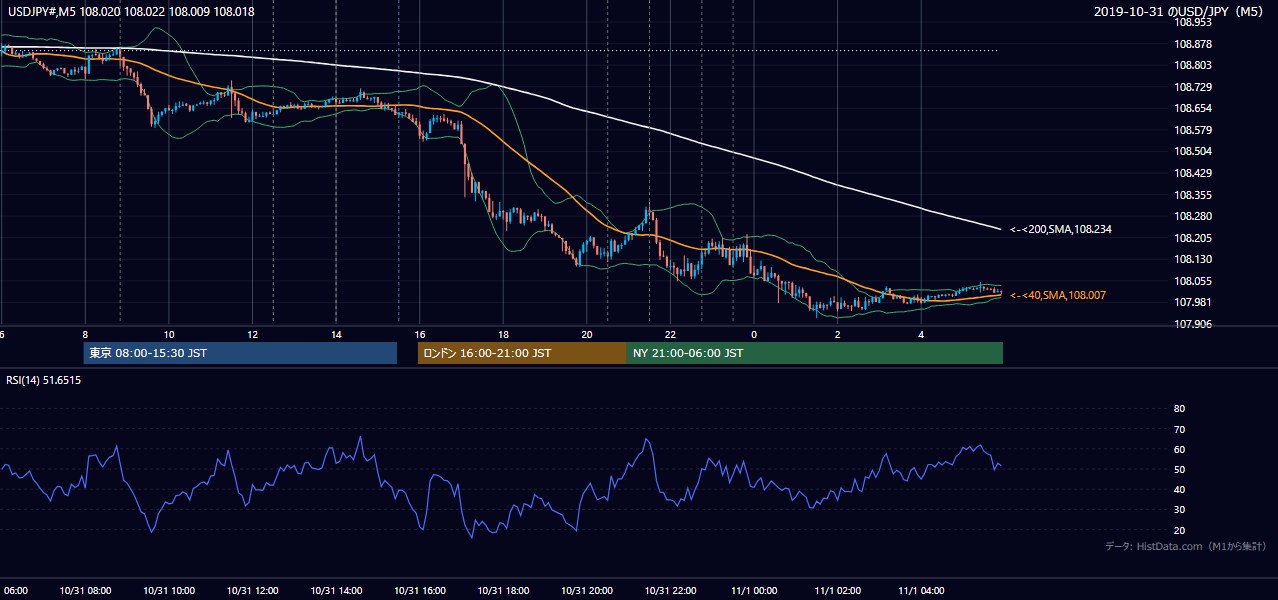
Task: Click time label 10/31 14:00
Action: click(336, 591)
